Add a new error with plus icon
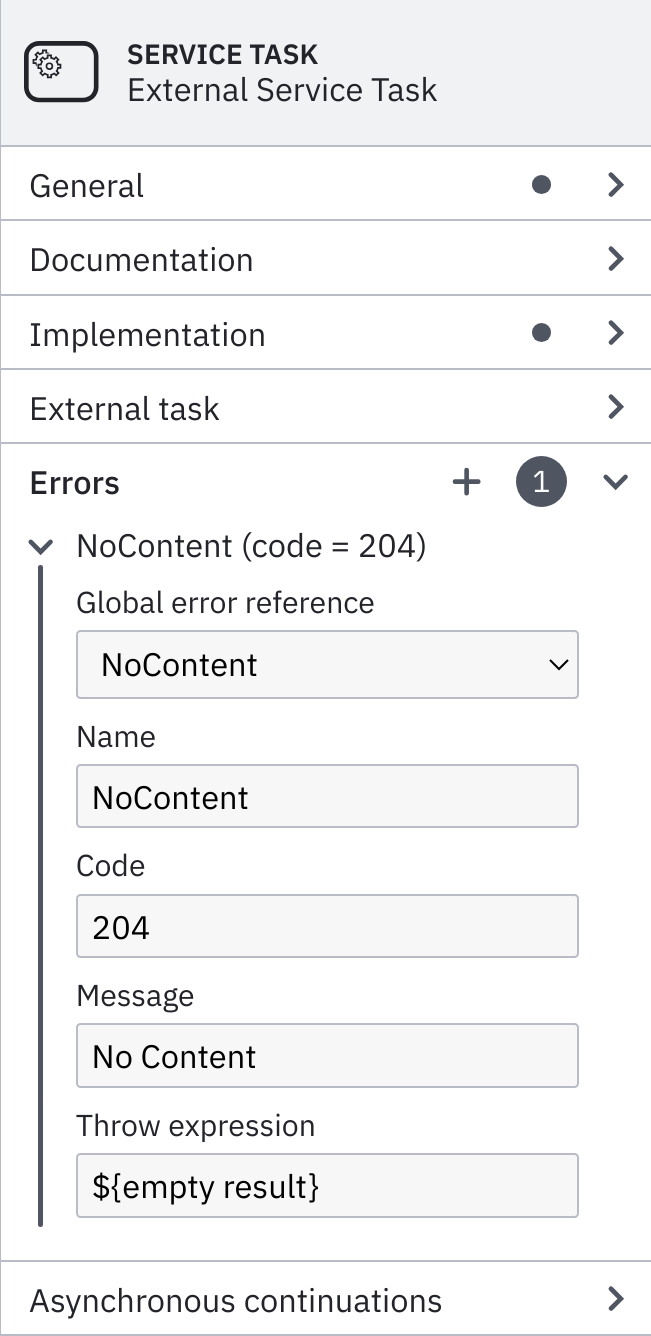Viewport: 651px width, 1336px height. click(x=466, y=483)
